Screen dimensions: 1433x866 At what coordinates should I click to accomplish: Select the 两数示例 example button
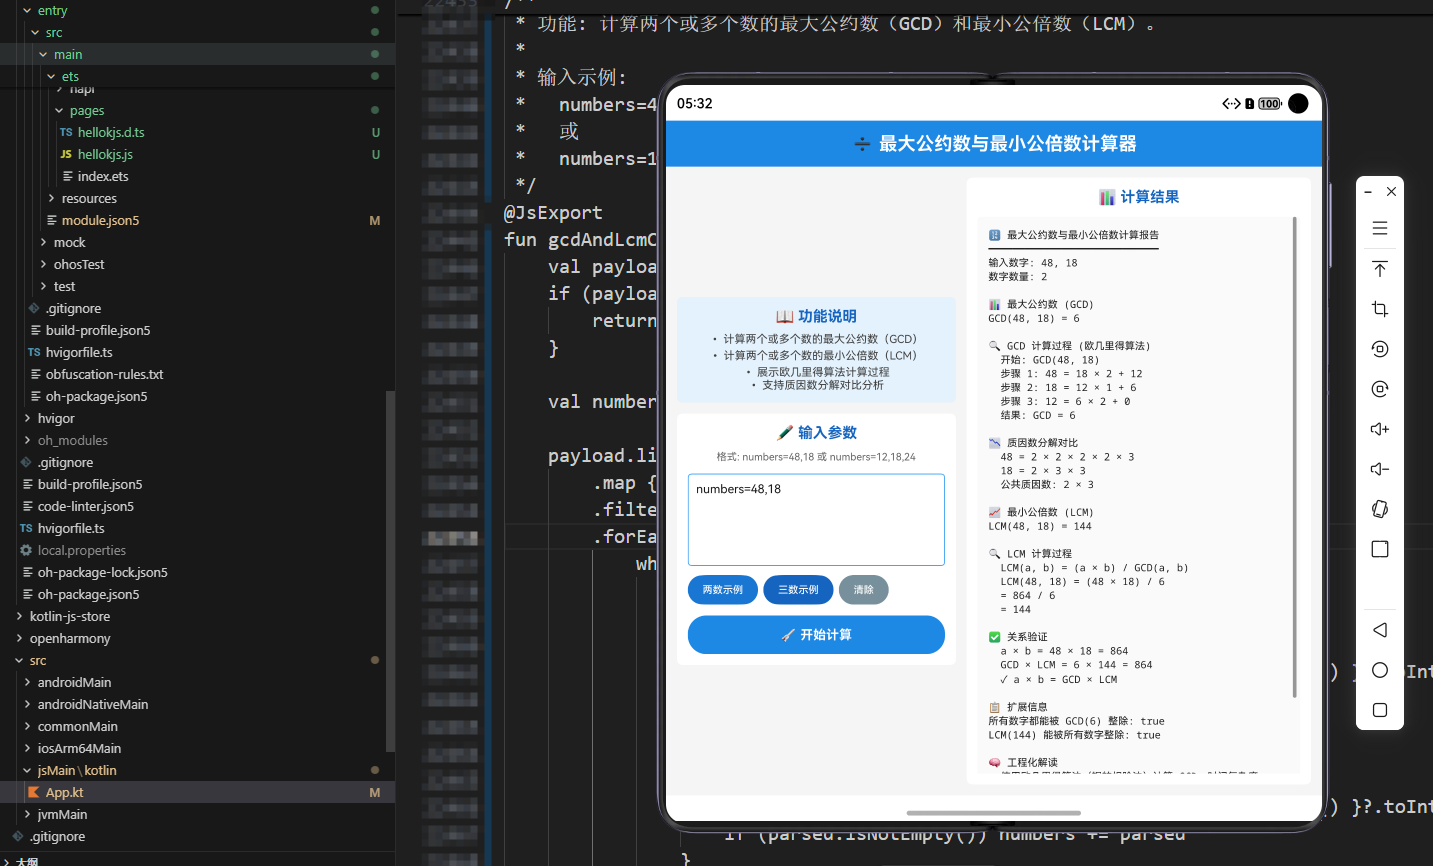pos(723,590)
